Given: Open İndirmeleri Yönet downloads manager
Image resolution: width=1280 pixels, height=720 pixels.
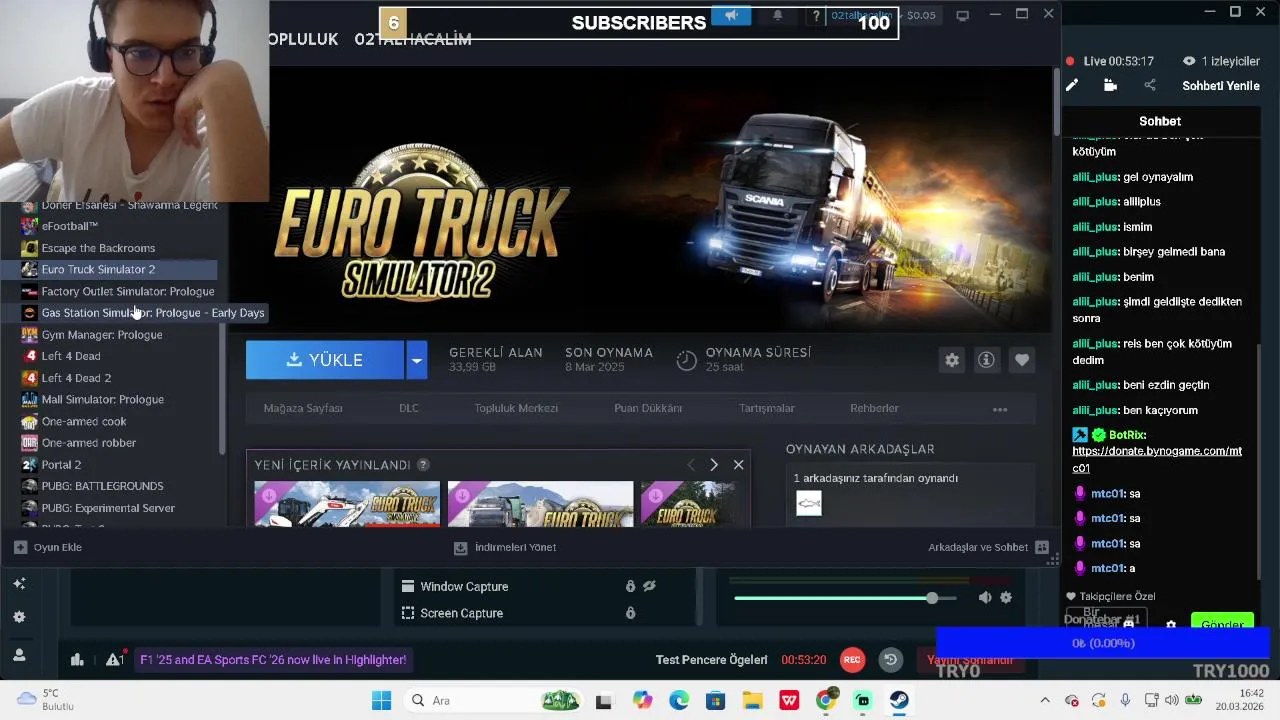Looking at the screenshot, I should tap(505, 547).
